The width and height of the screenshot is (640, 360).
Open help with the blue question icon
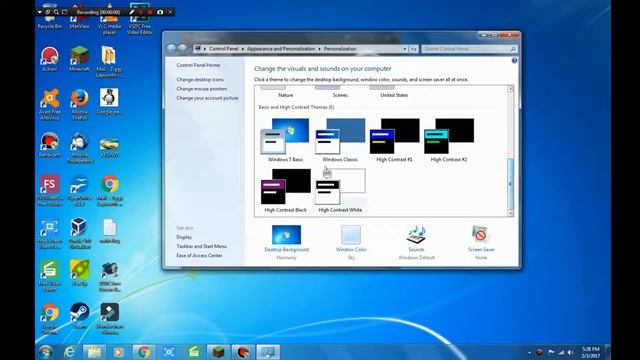click(x=514, y=60)
